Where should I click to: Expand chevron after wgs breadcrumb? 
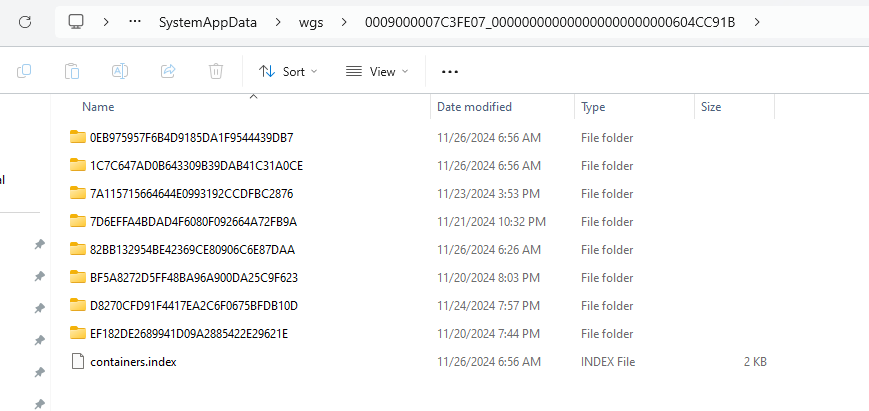click(x=344, y=21)
